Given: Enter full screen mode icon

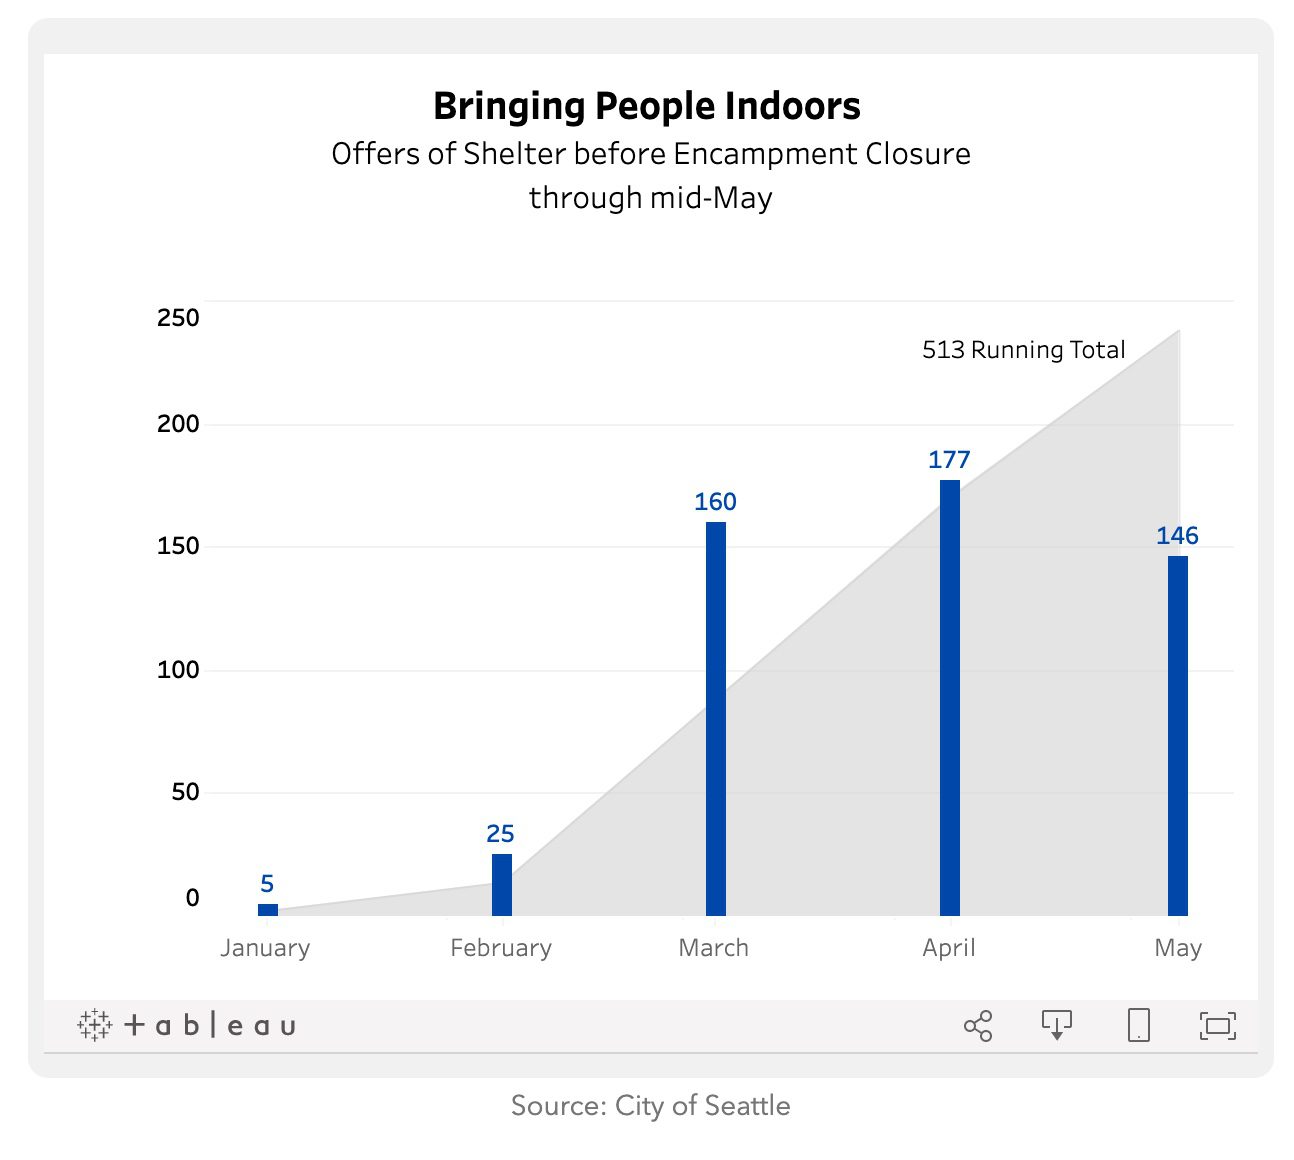Looking at the screenshot, I should 1217,1025.
